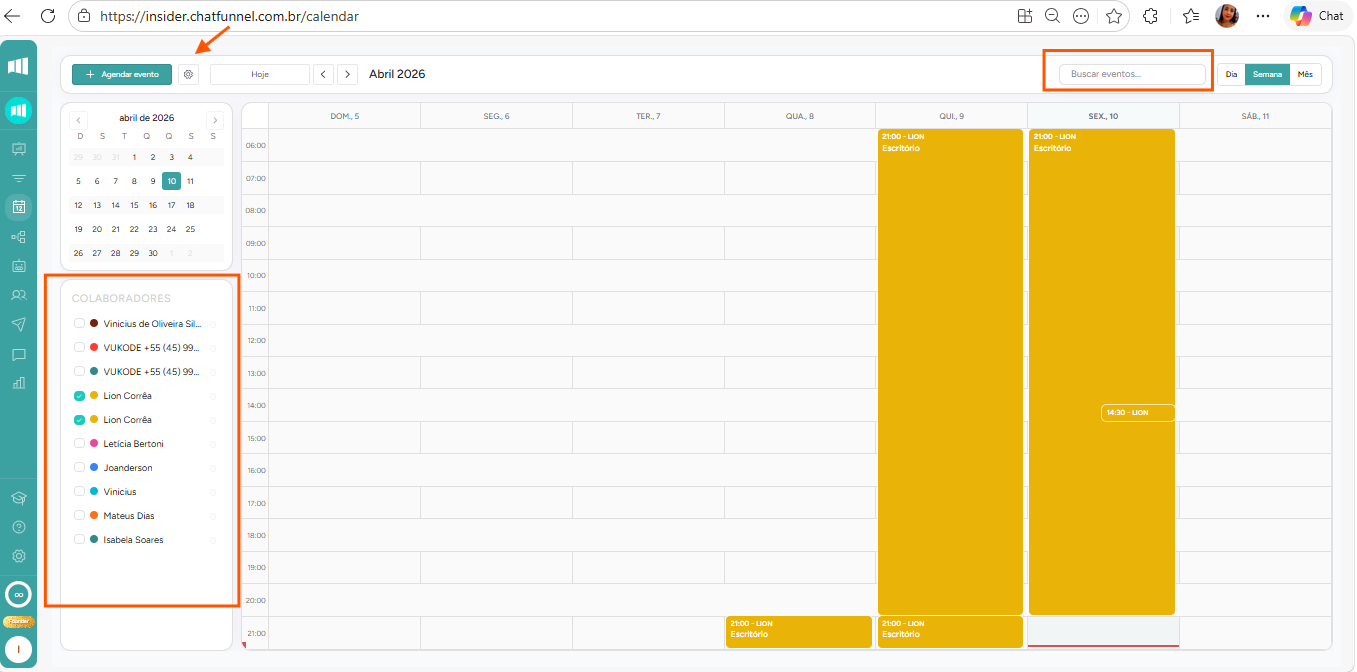Open the workflow automation icon in sidebar
This screenshot has height=672, width=1357.
click(18, 237)
